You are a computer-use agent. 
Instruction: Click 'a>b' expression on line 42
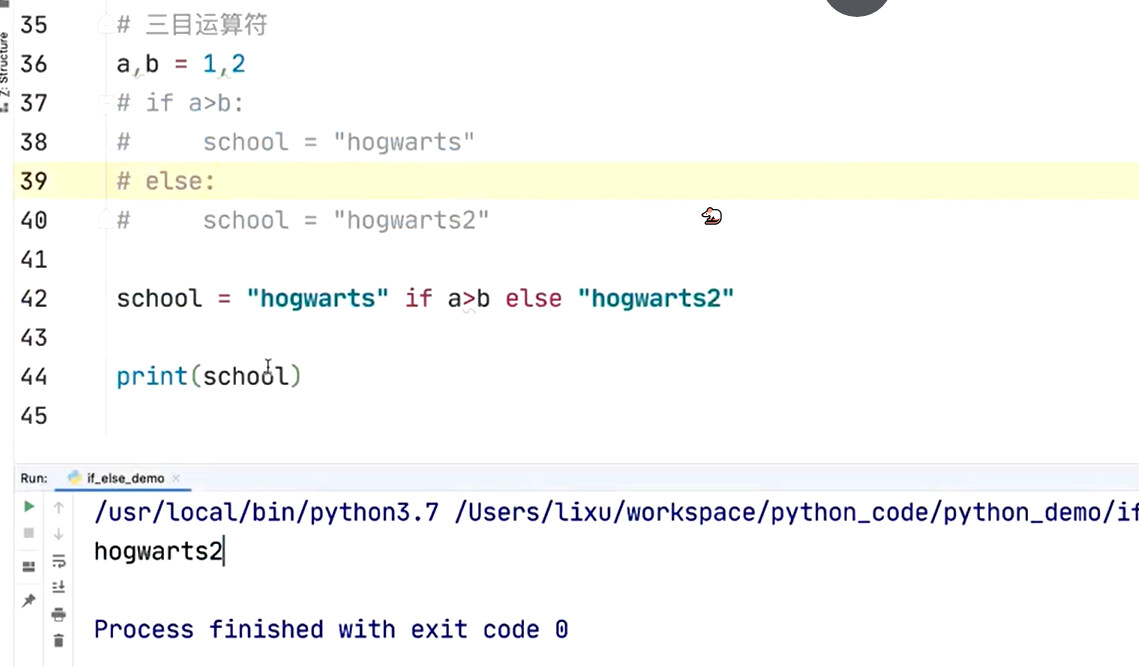click(x=469, y=299)
